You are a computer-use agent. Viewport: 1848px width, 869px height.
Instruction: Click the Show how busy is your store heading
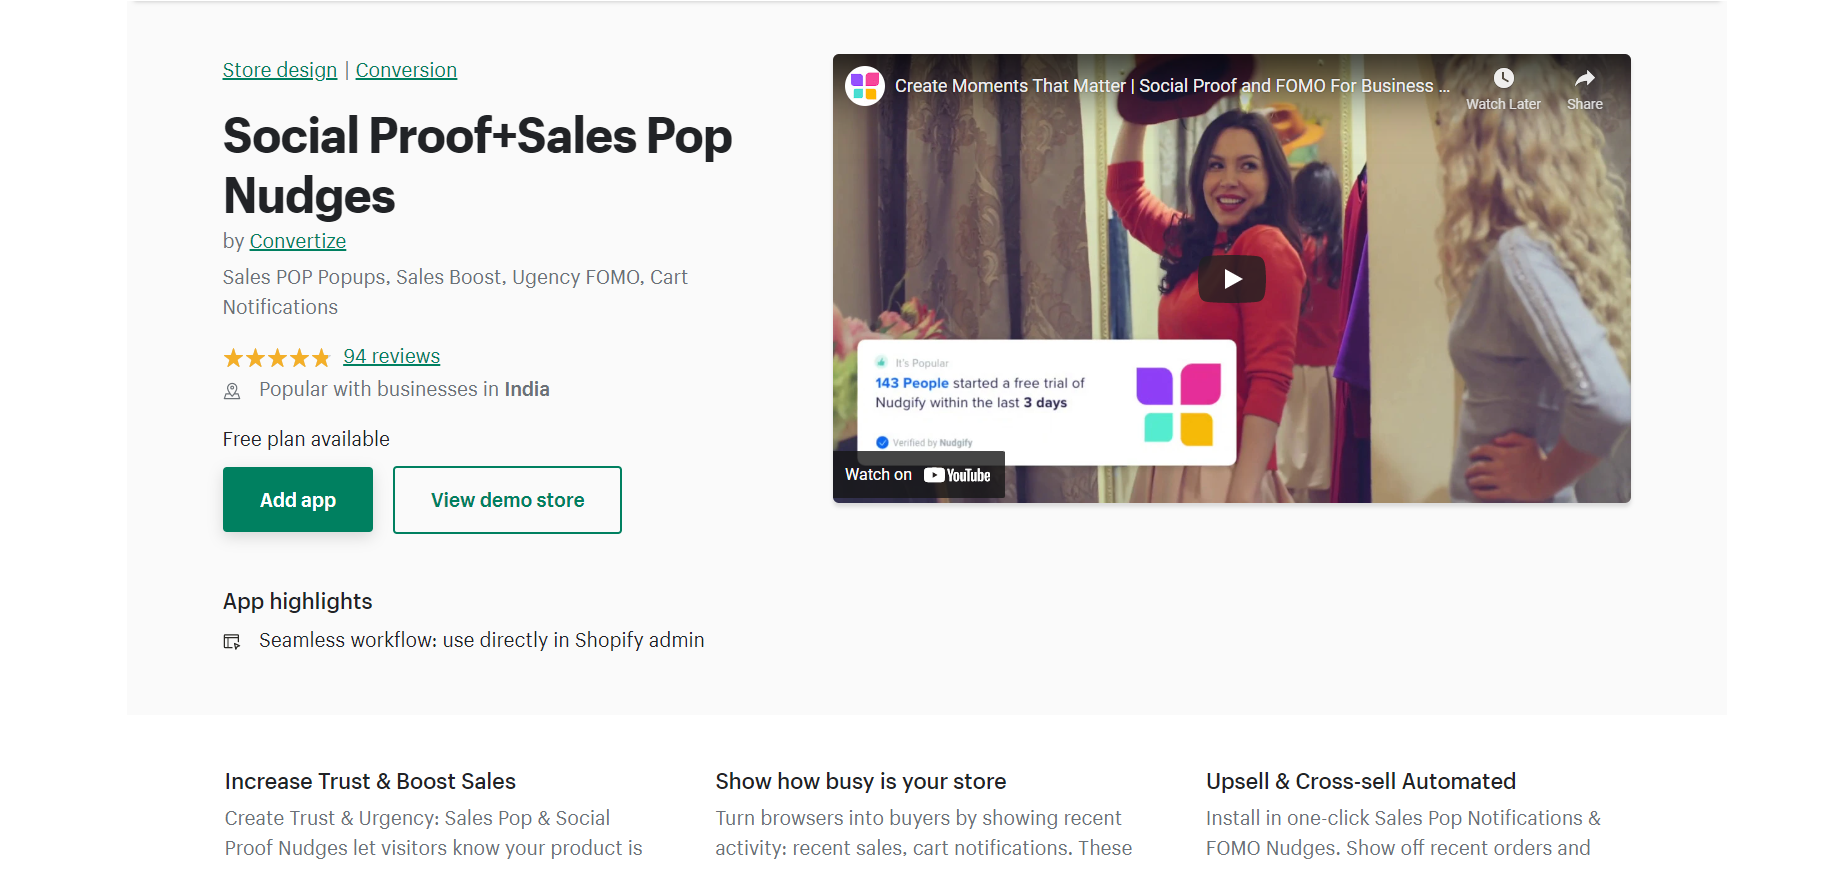(860, 781)
